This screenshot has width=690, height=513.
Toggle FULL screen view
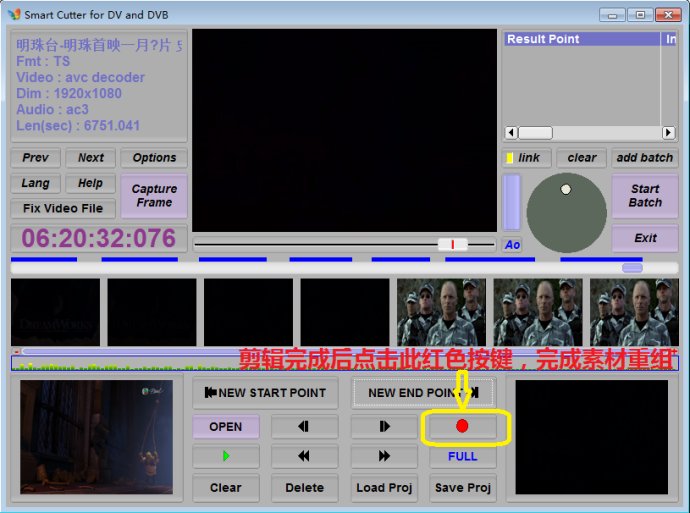click(x=462, y=456)
